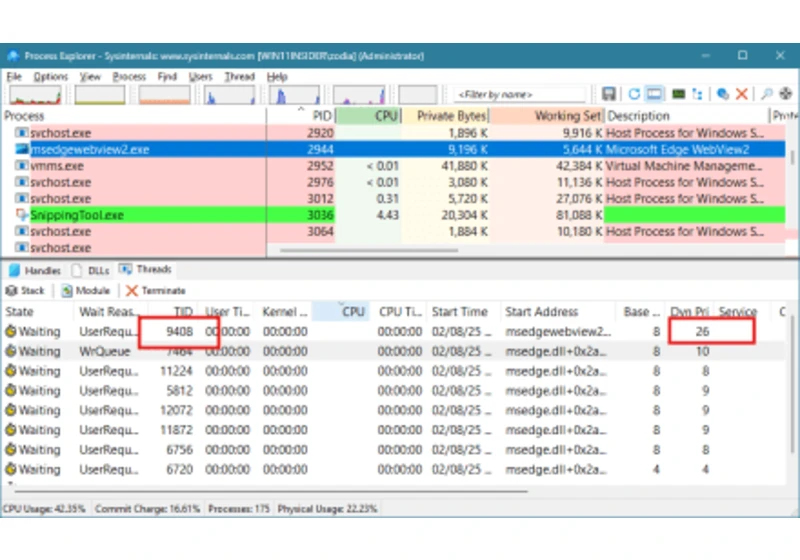The width and height of the screenshot is (800, 560).
Task: Sort by Description column header
Action: point(687,116)
